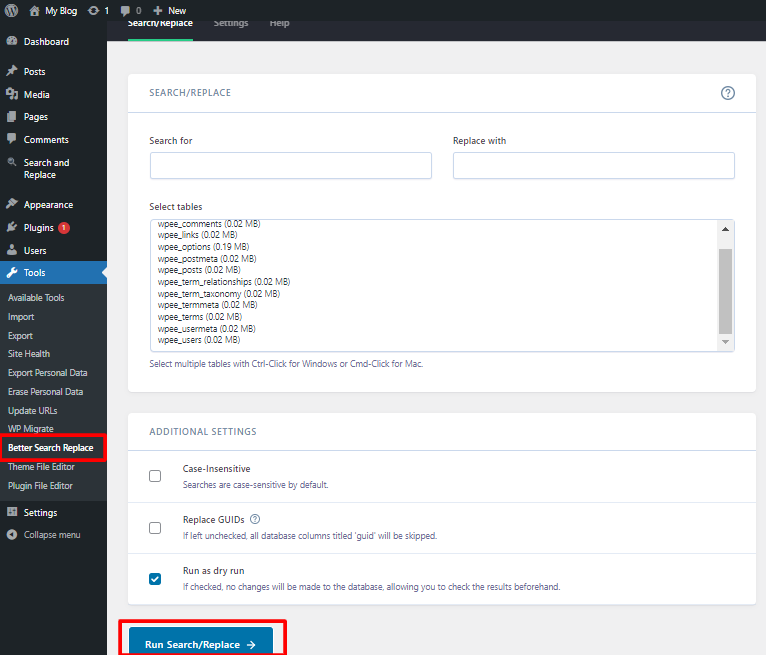Click the Dashboard gauge icon
Screen dimensions: 766x655
click(12, 41)
